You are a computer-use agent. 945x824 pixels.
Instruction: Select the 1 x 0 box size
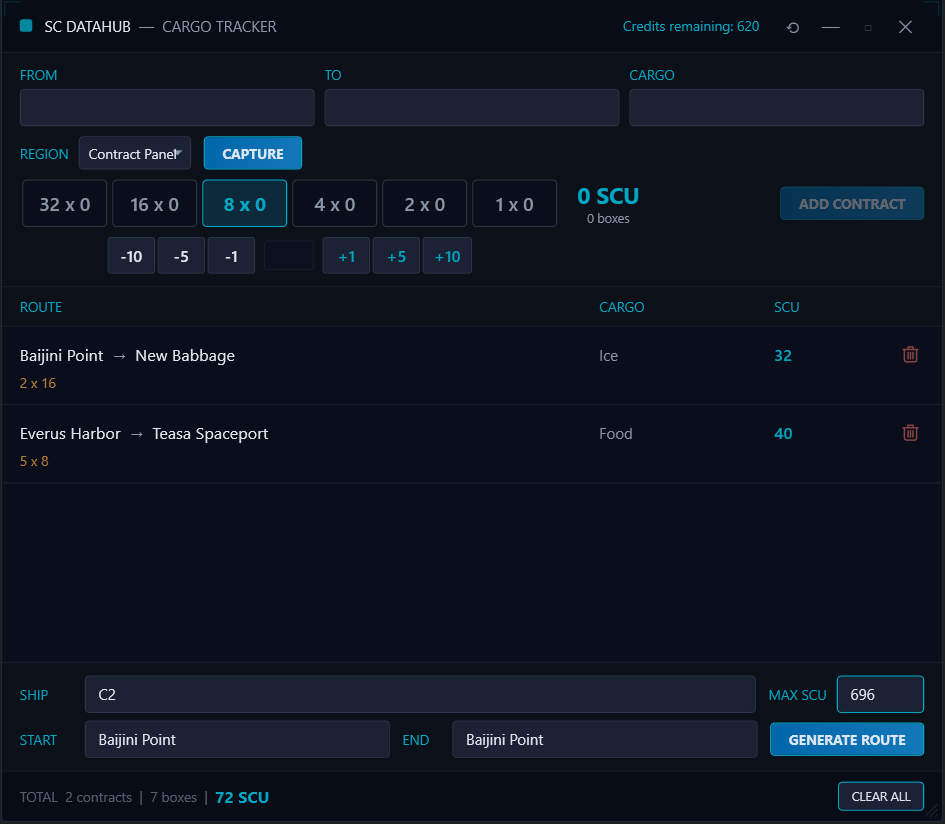point(515,204)
